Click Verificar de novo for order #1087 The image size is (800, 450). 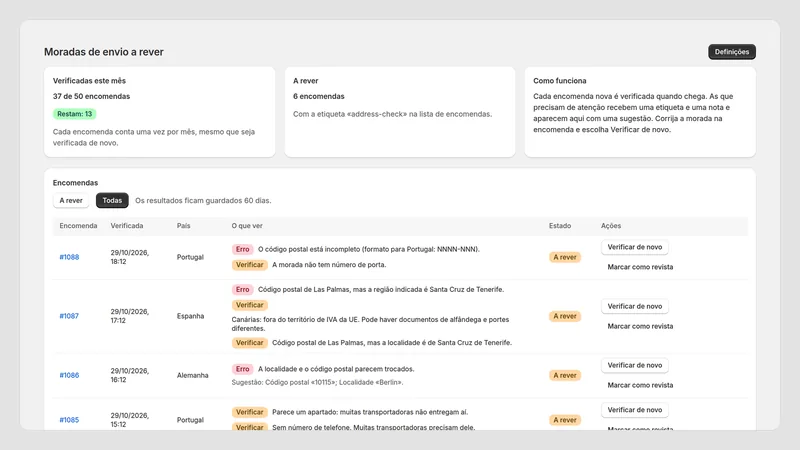point(635,306)
